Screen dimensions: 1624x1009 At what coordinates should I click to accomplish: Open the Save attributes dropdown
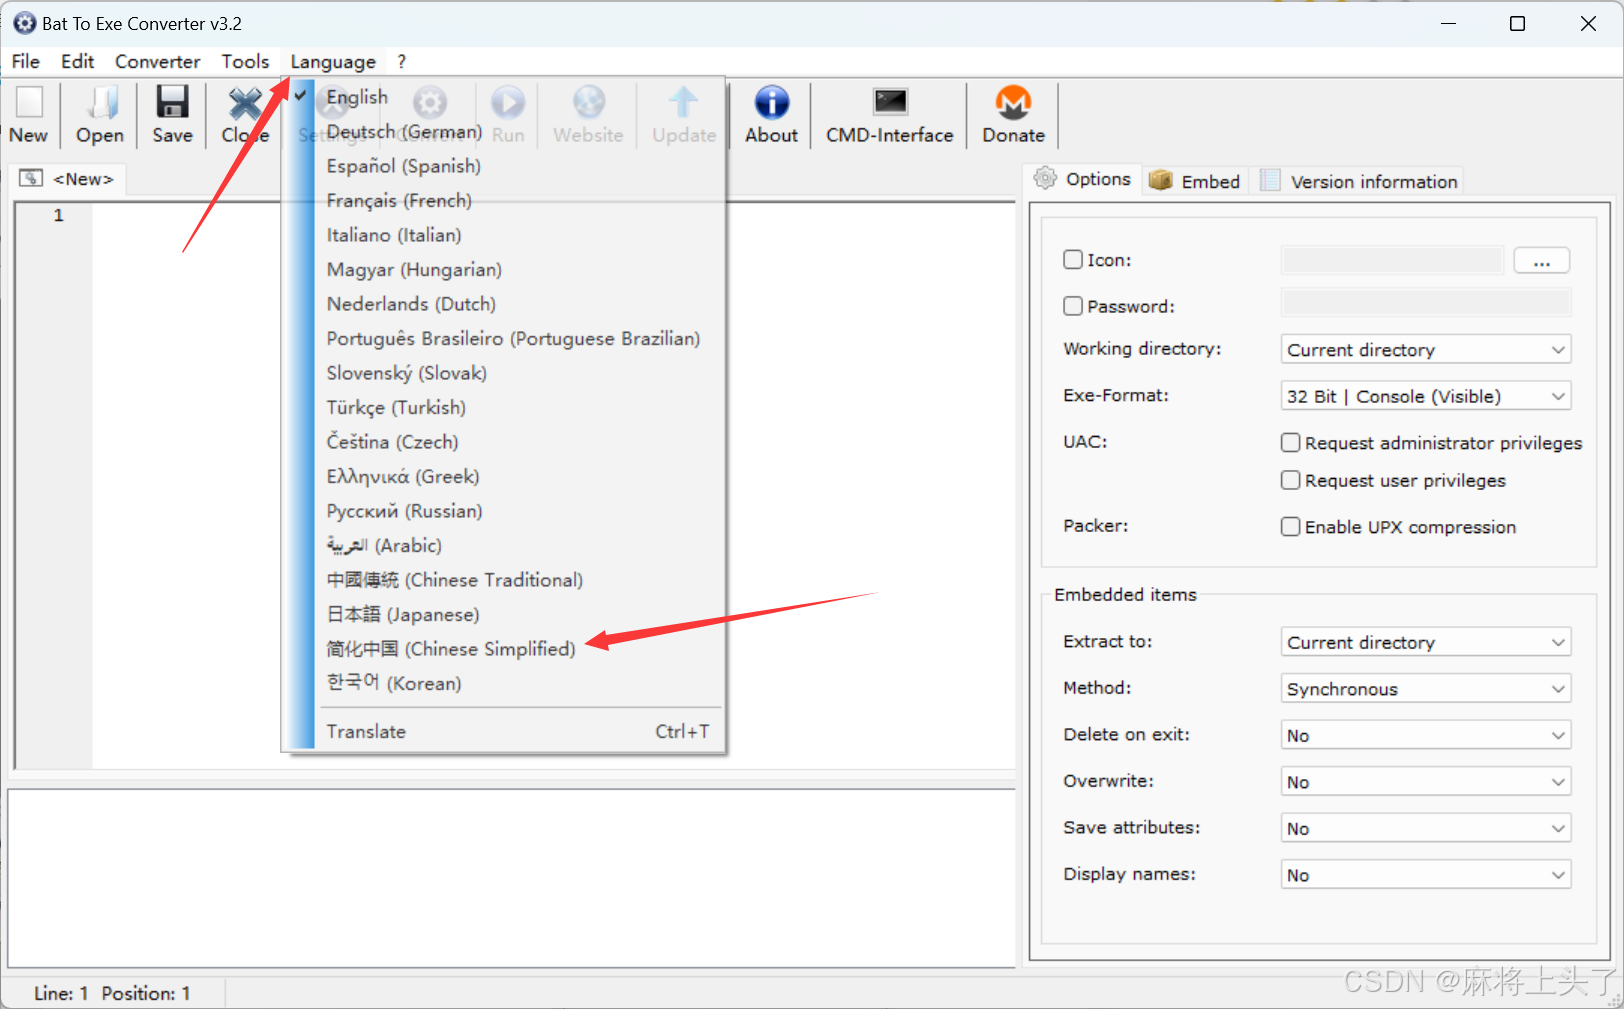pyautogui.click(x=1426, y=828)
